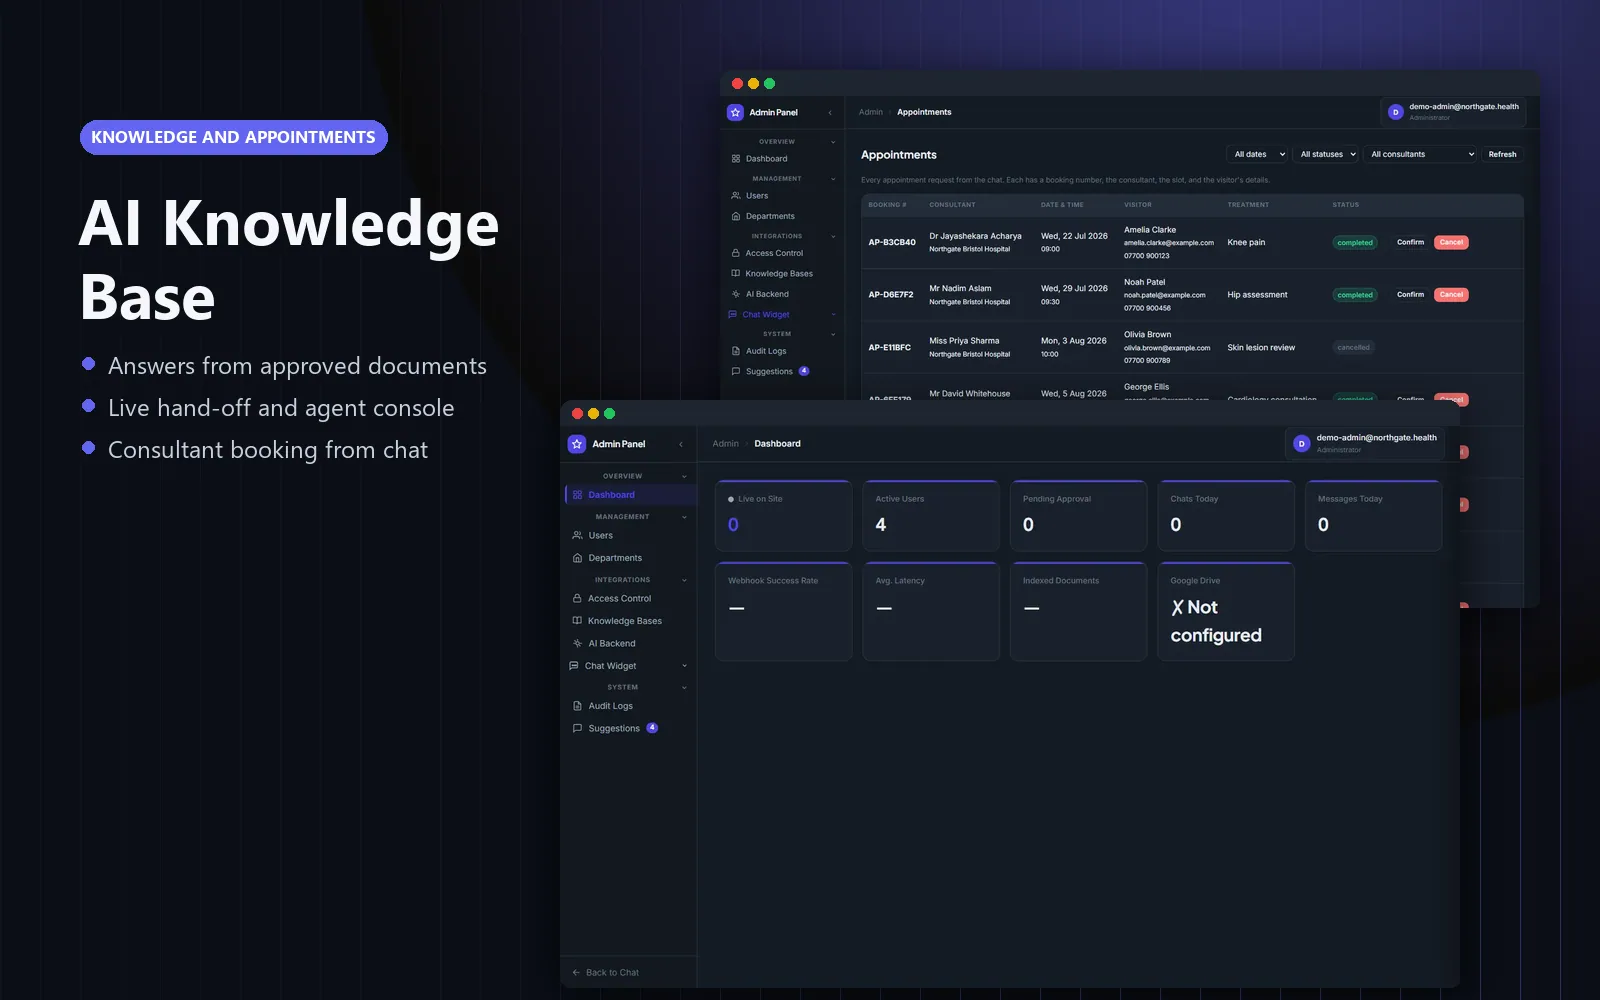Click the Suggestions comment icon in front window
Viewport: 1600px width, 1000px height.
click(577, 728)
